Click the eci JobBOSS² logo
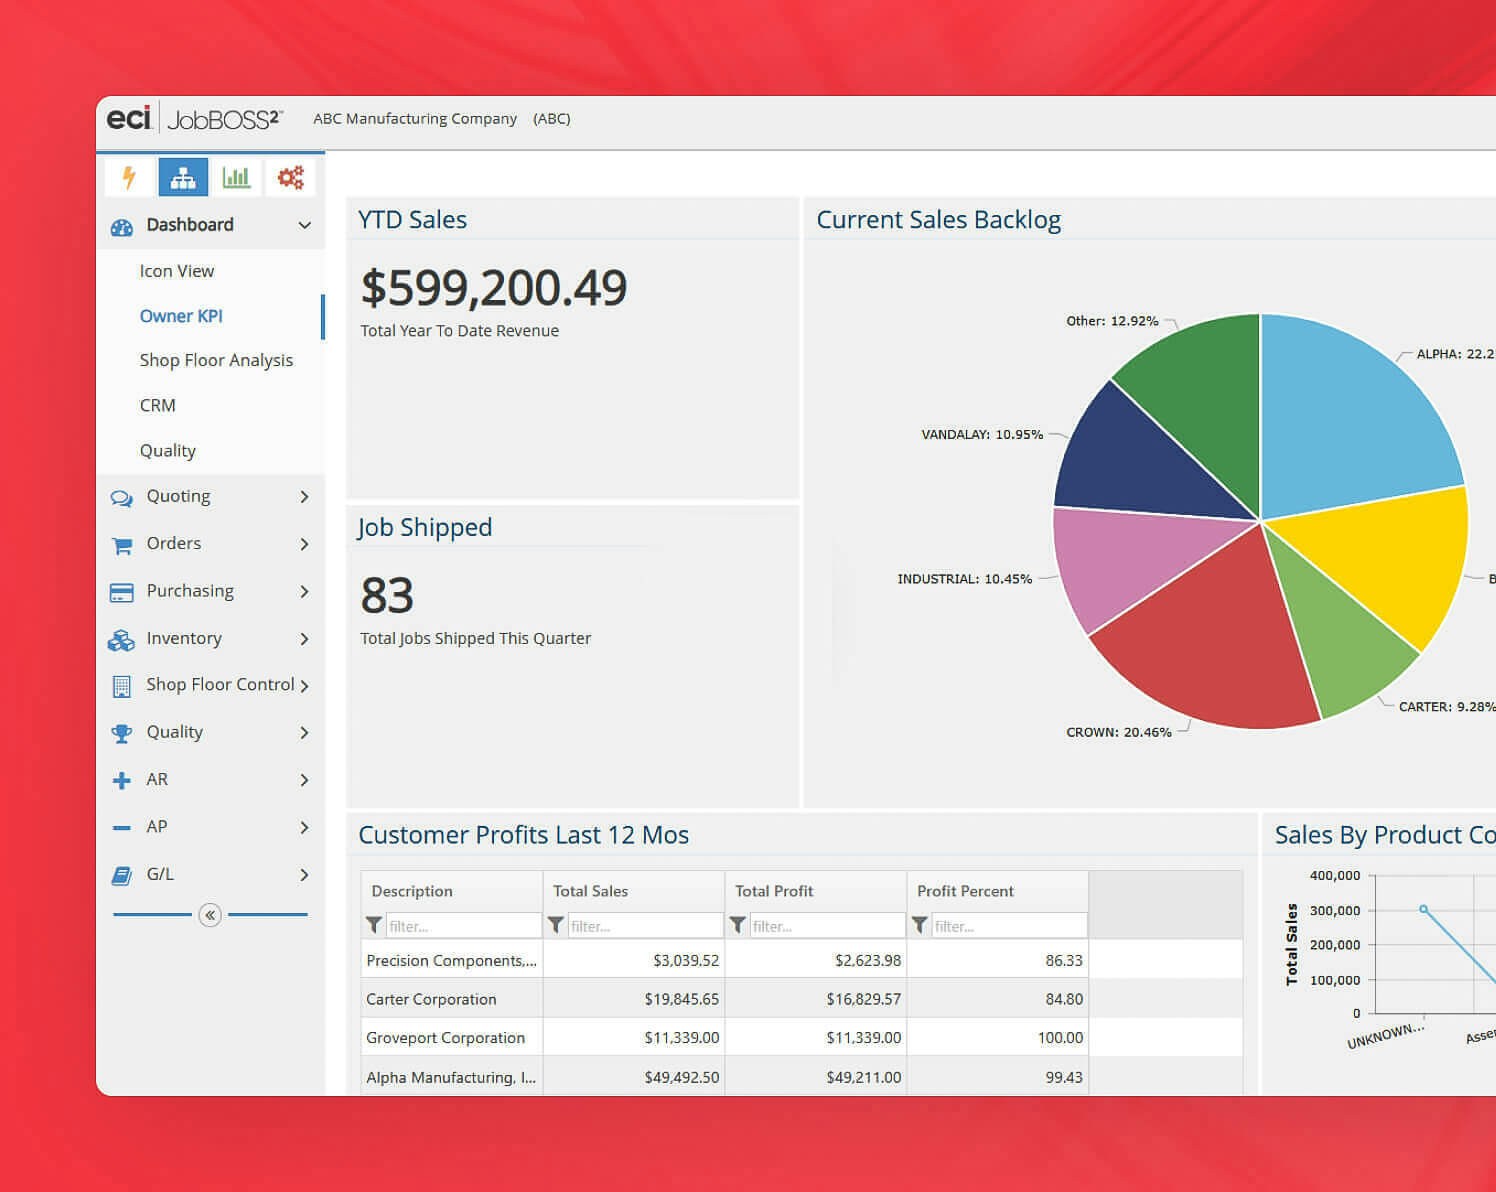1496x1192 pixels. (x=195, y=118)
